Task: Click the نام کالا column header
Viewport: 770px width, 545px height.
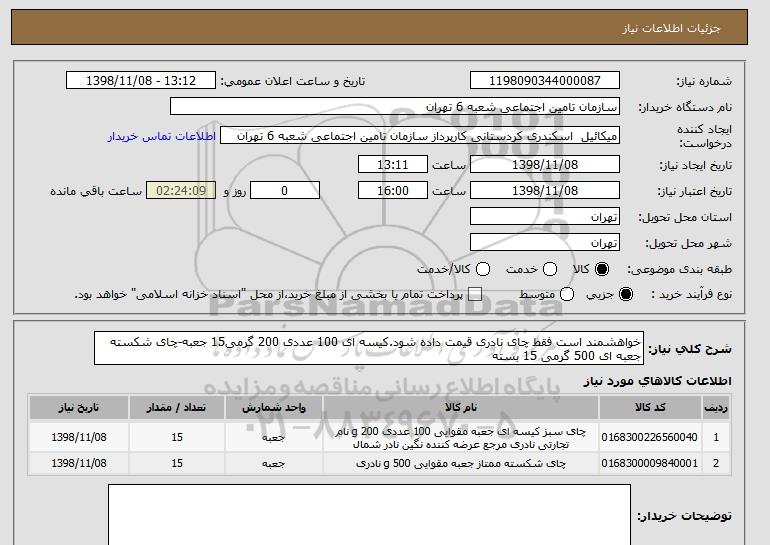Action: point(461,408)
